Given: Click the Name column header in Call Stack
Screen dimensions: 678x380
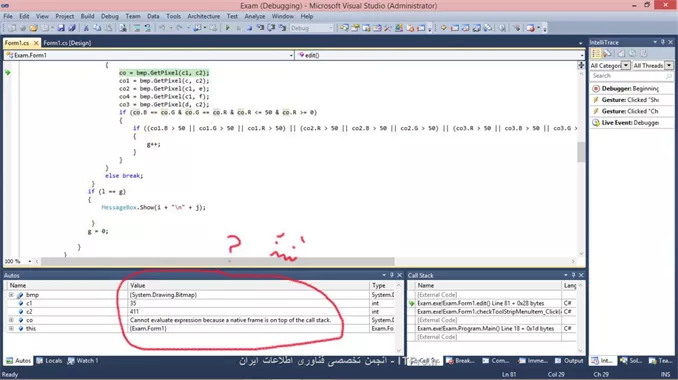Looking at the screenshot, I should [488, 286].
